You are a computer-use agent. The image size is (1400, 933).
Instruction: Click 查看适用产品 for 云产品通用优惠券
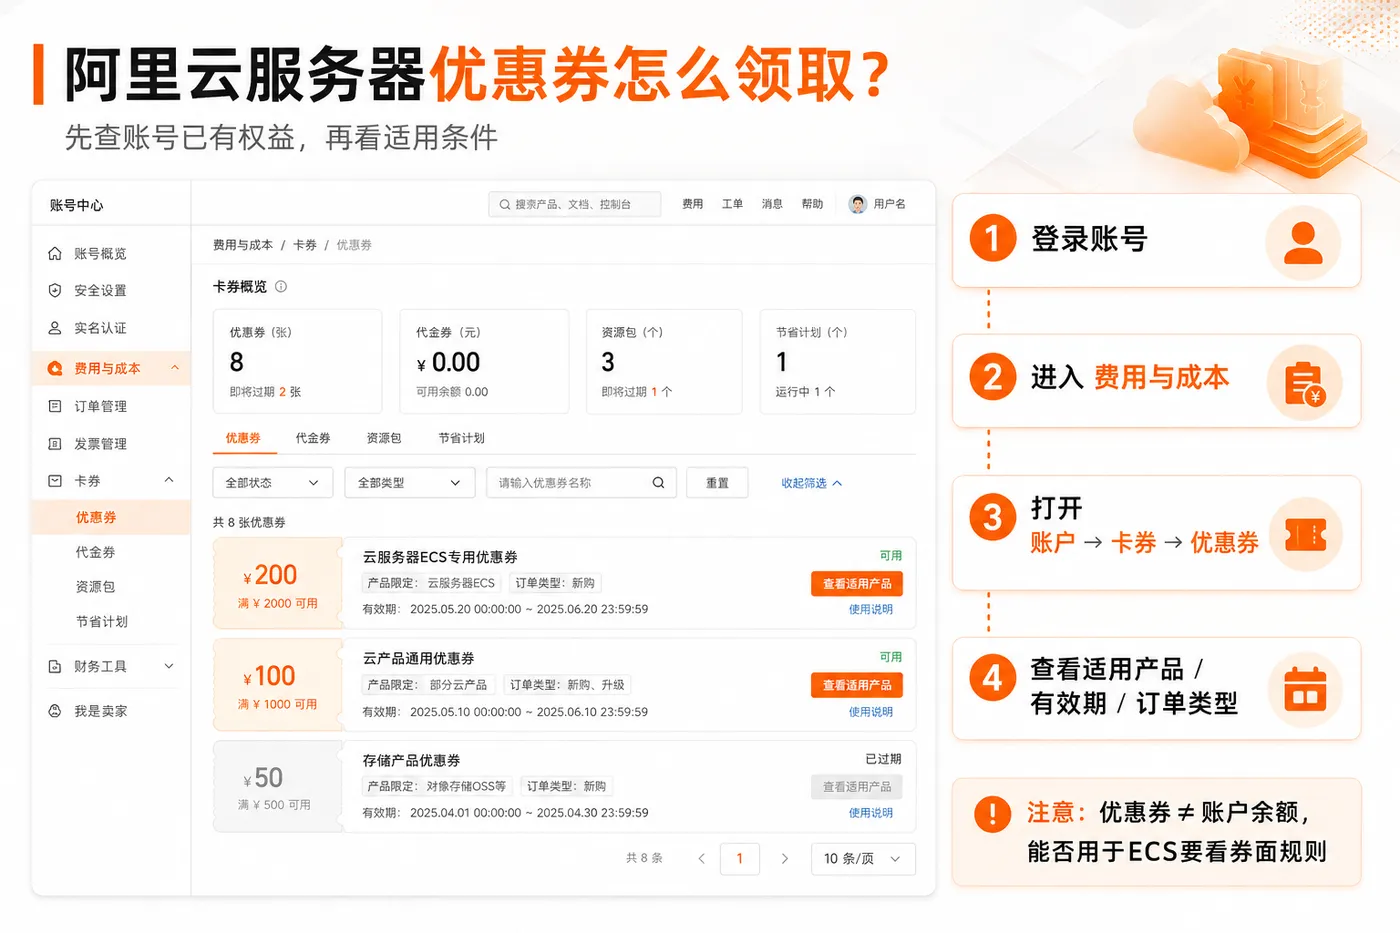(x=857, y=685)
